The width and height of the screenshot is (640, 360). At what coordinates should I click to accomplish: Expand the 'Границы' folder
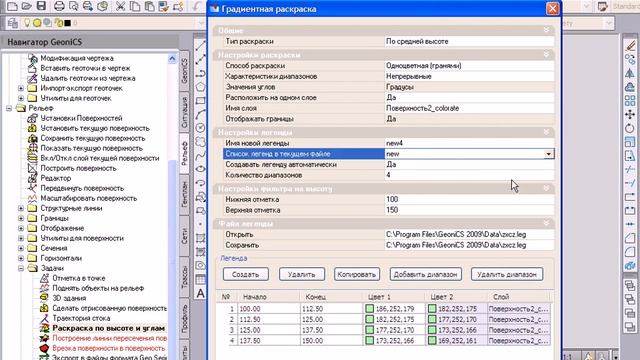[21, 218]
